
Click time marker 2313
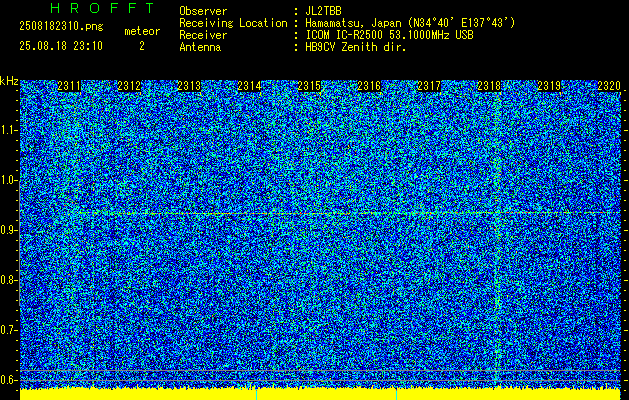189,86
